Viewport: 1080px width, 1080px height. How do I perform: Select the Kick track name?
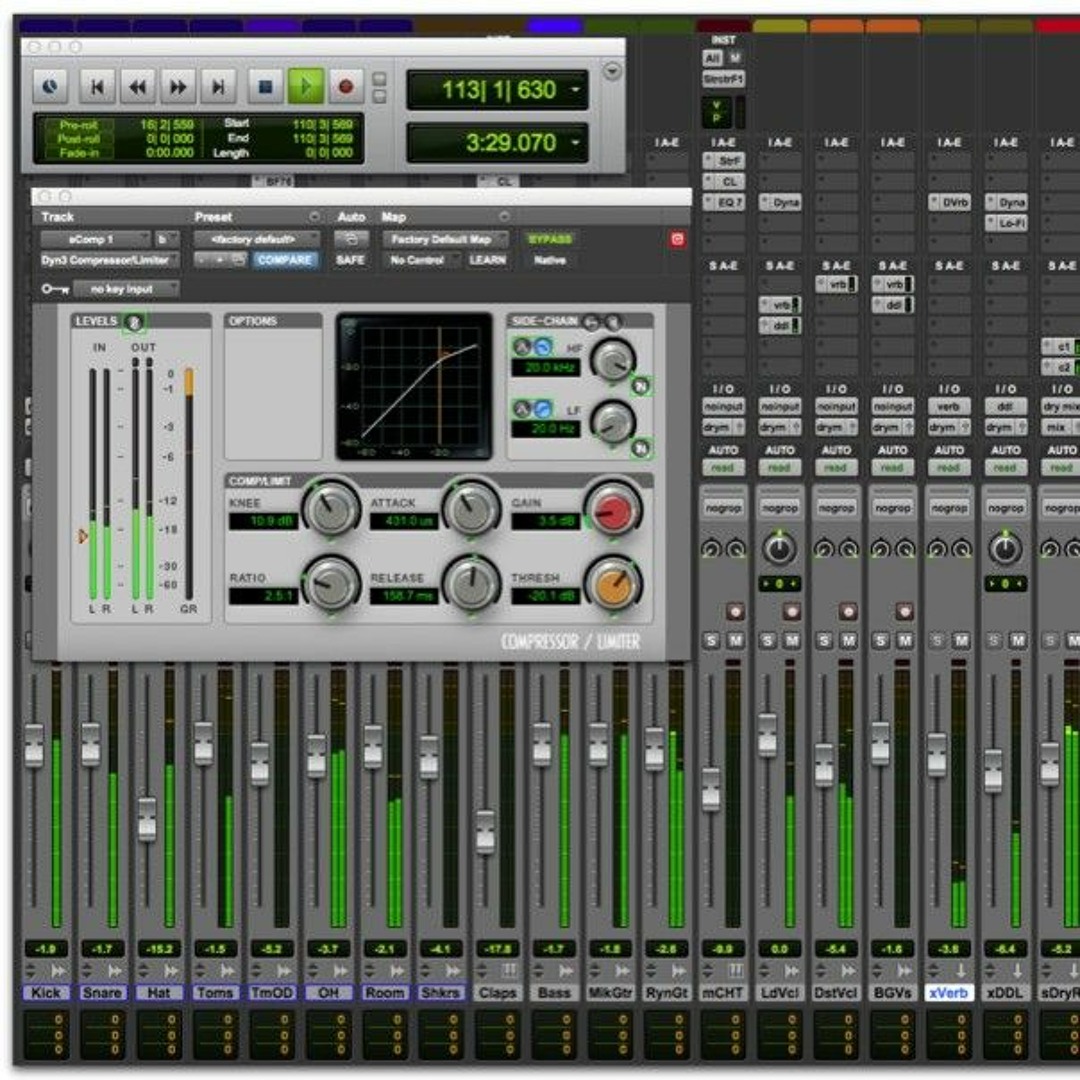point(46,993)
